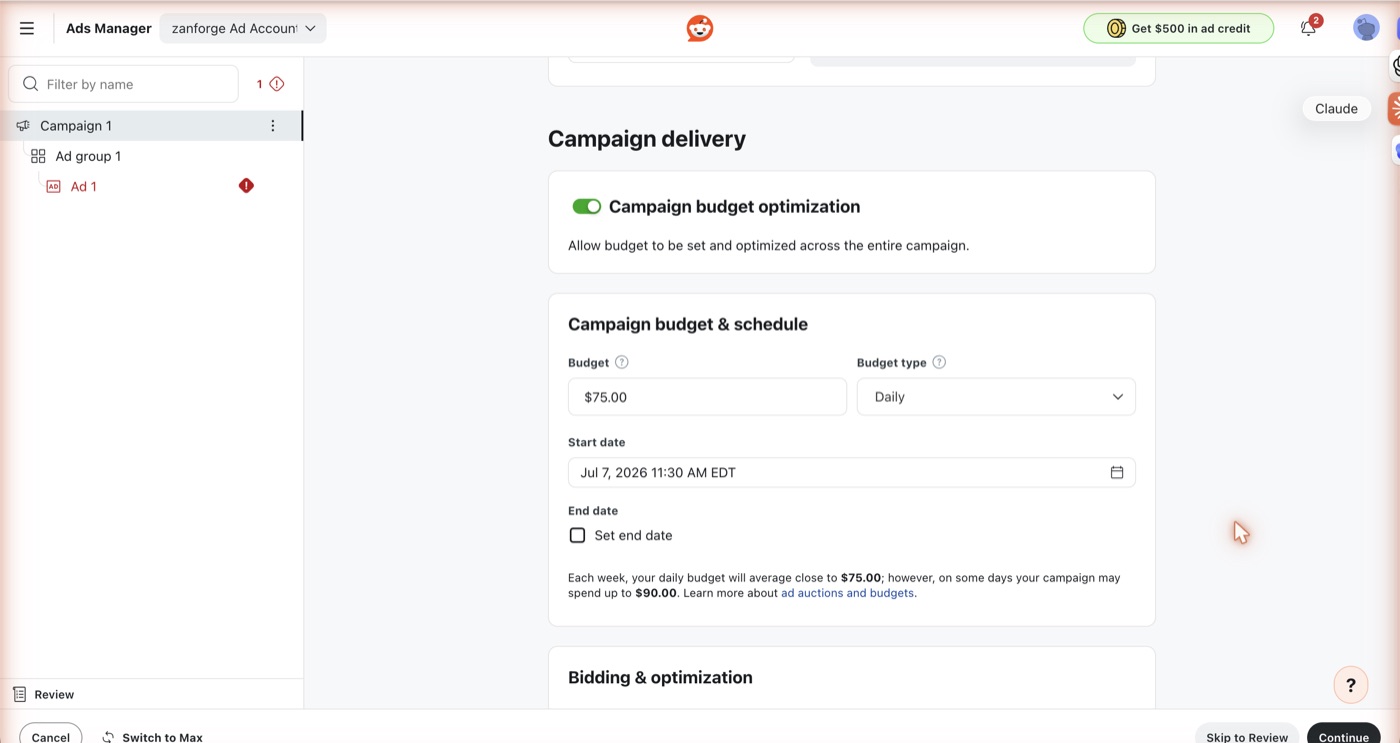Viewport: 1400px width, 743px height.
Task: Check the Set end date checkbox
Action: [x=577, y=535]
